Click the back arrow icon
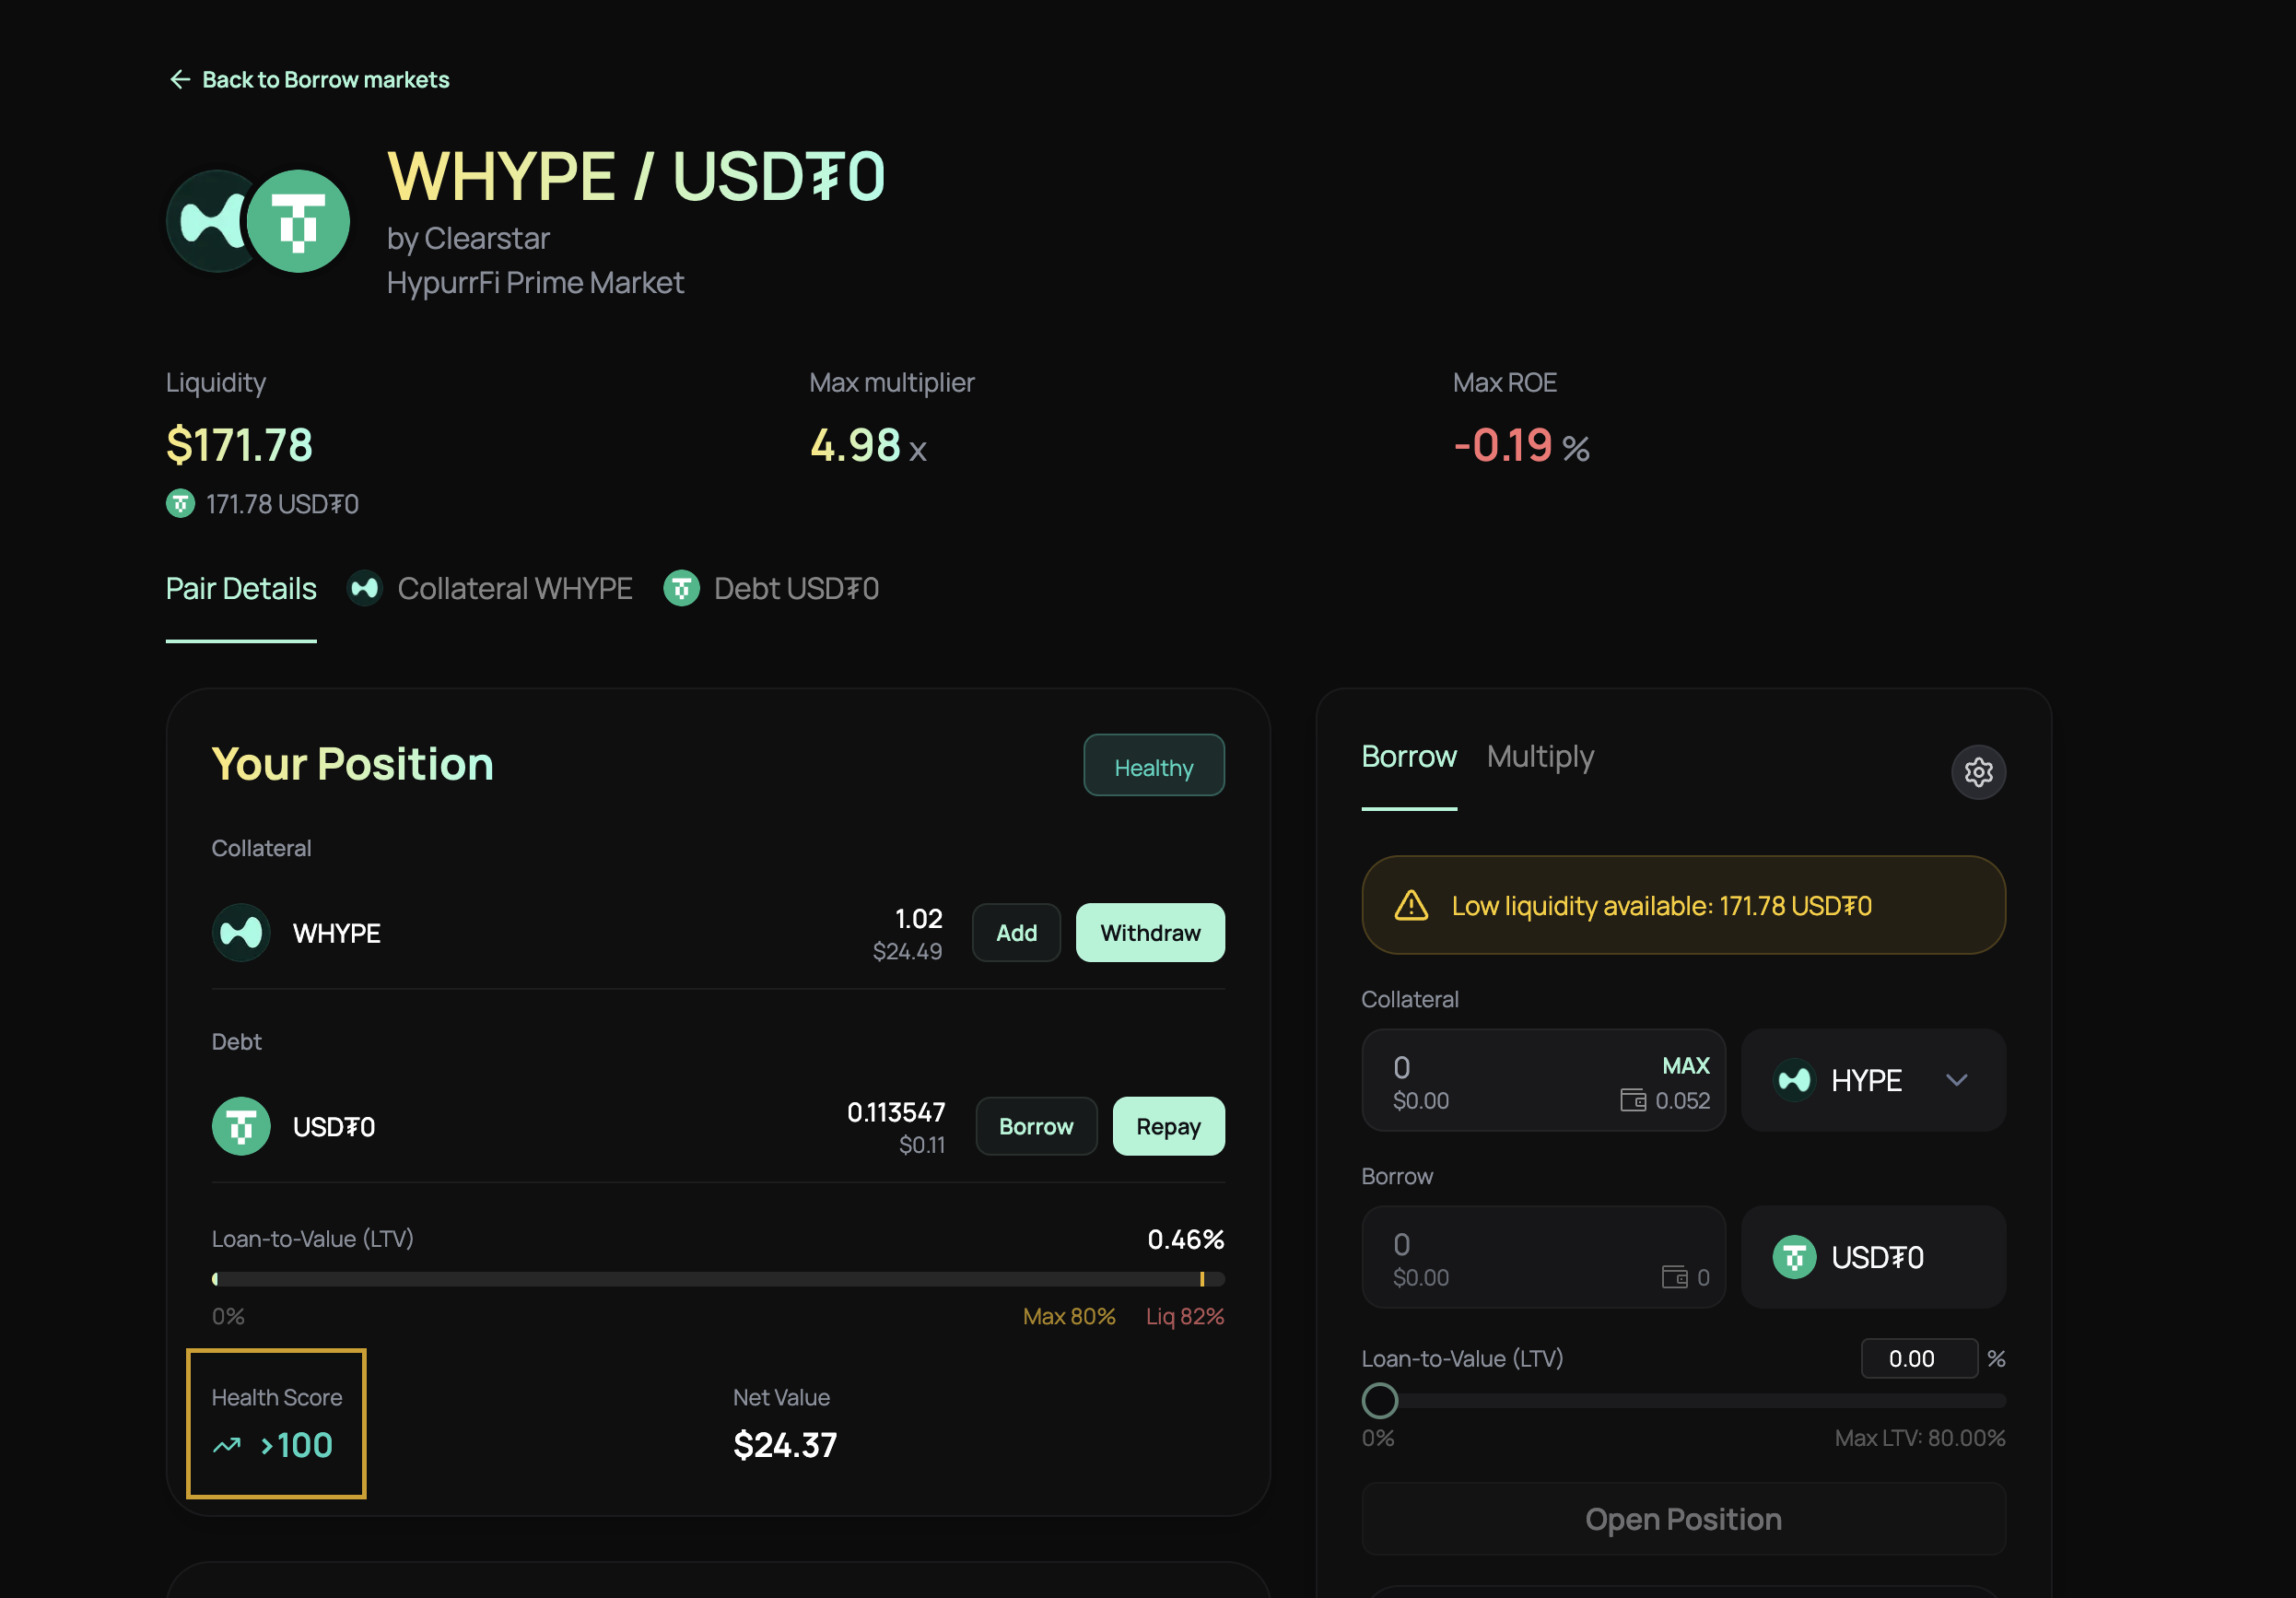2296x1598 pixels. (180, 79)
